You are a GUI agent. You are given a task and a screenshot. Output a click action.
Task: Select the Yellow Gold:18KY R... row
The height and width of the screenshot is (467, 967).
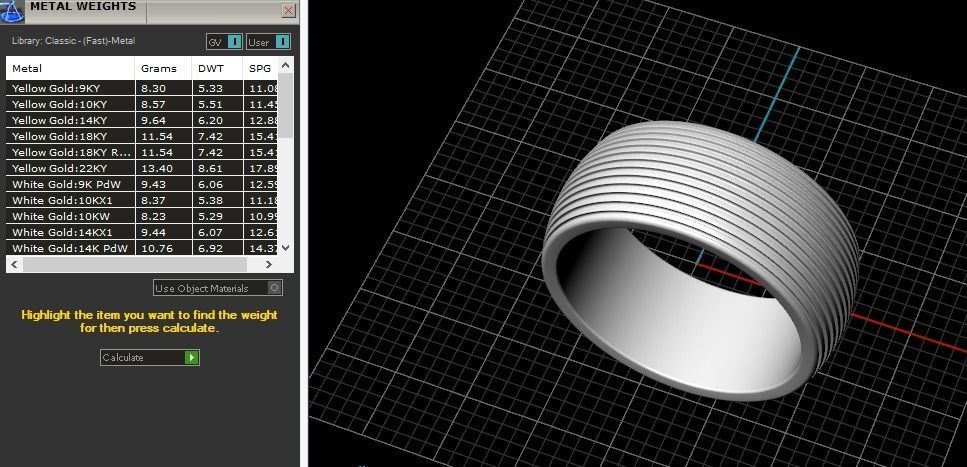pos(142,152)
